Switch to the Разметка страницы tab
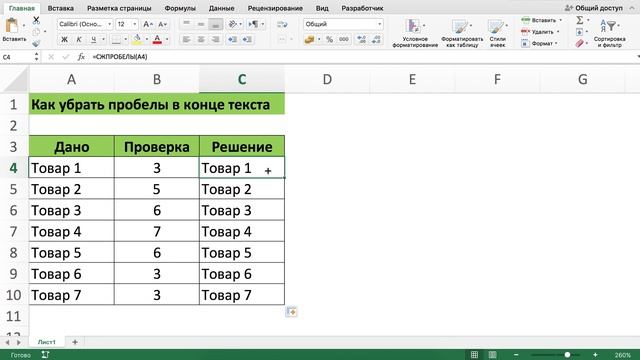The width and height of the screenshot is (640, 360). coord(119,8)
